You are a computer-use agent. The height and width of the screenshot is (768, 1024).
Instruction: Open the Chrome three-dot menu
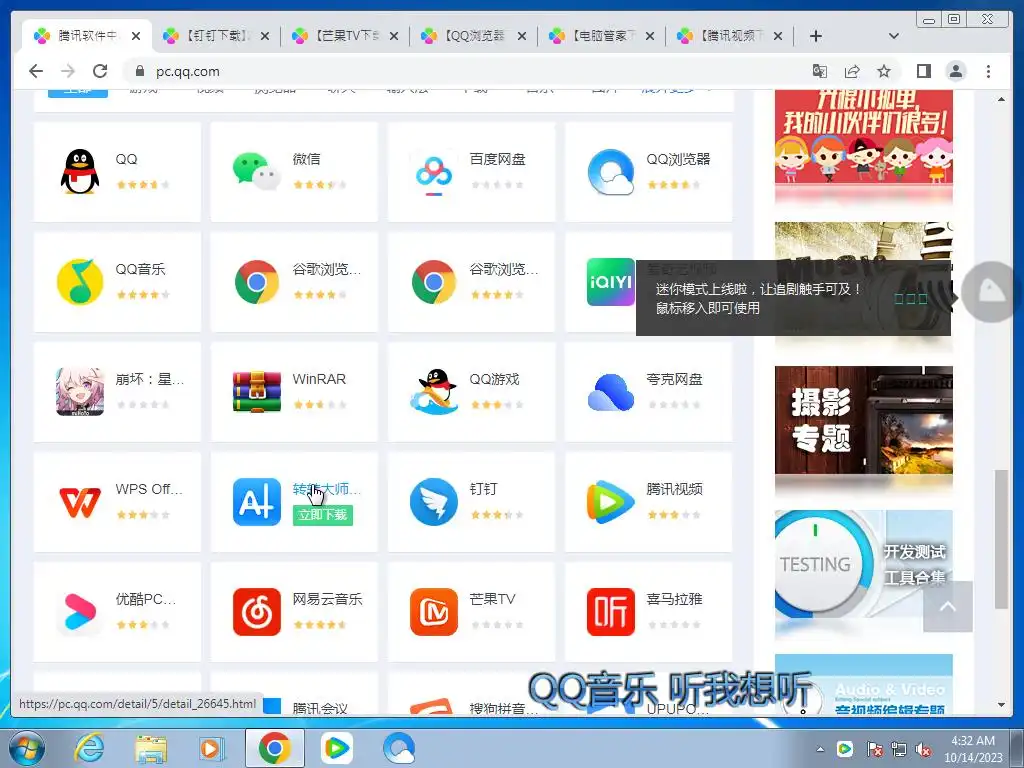click(x=989, y=71)
